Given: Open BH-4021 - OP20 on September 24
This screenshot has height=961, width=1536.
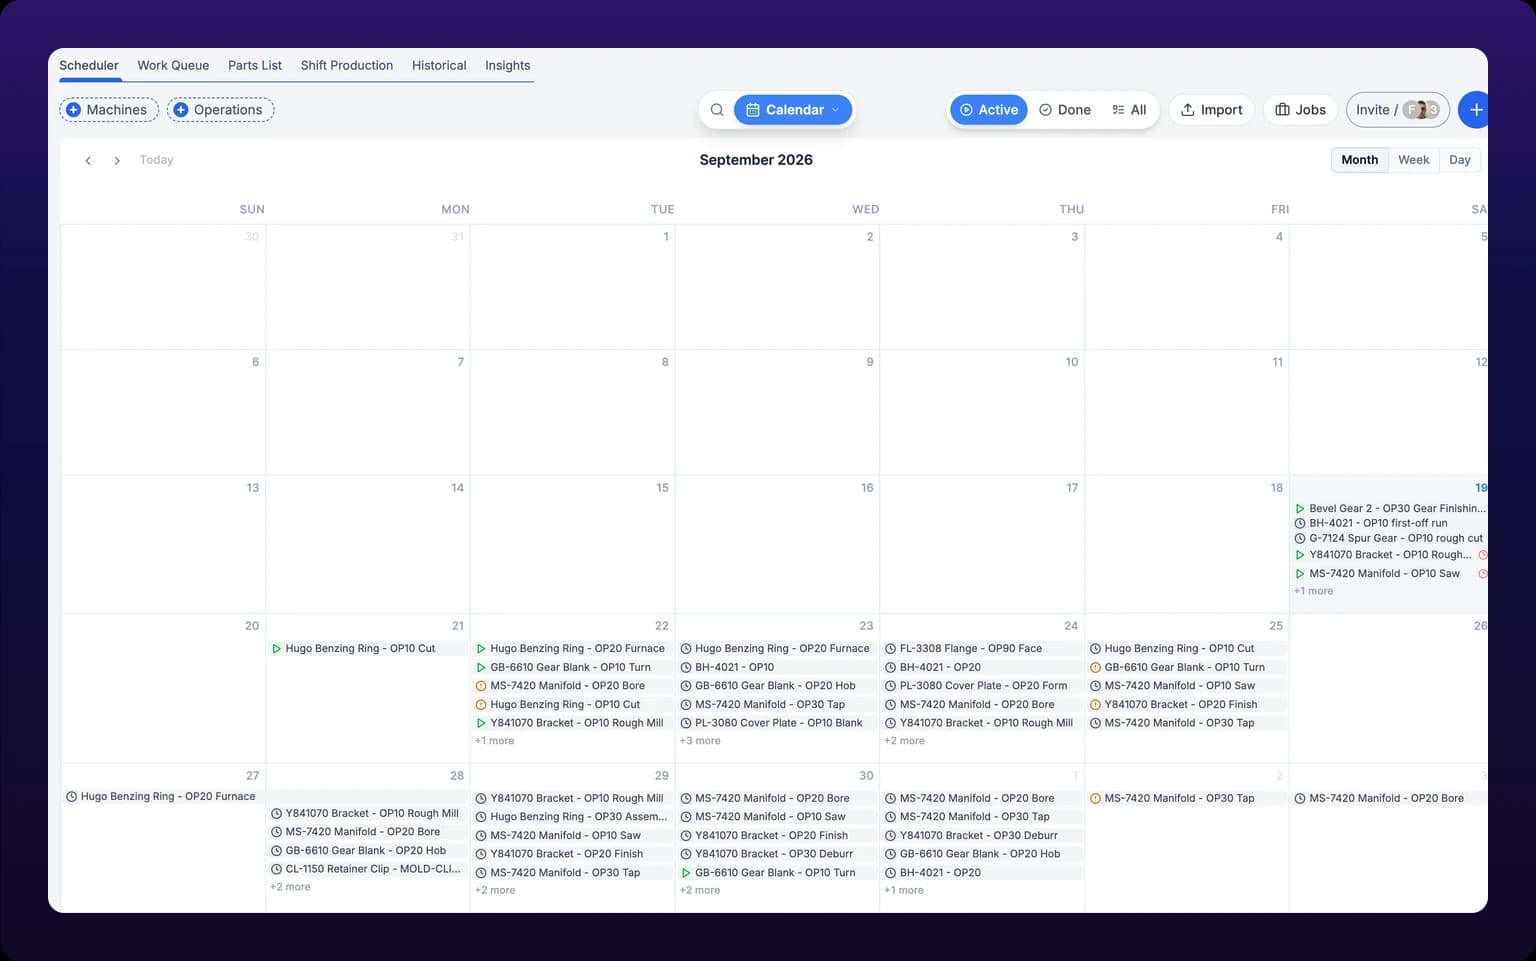Looking at the screenshot, I should click(981, 668).
